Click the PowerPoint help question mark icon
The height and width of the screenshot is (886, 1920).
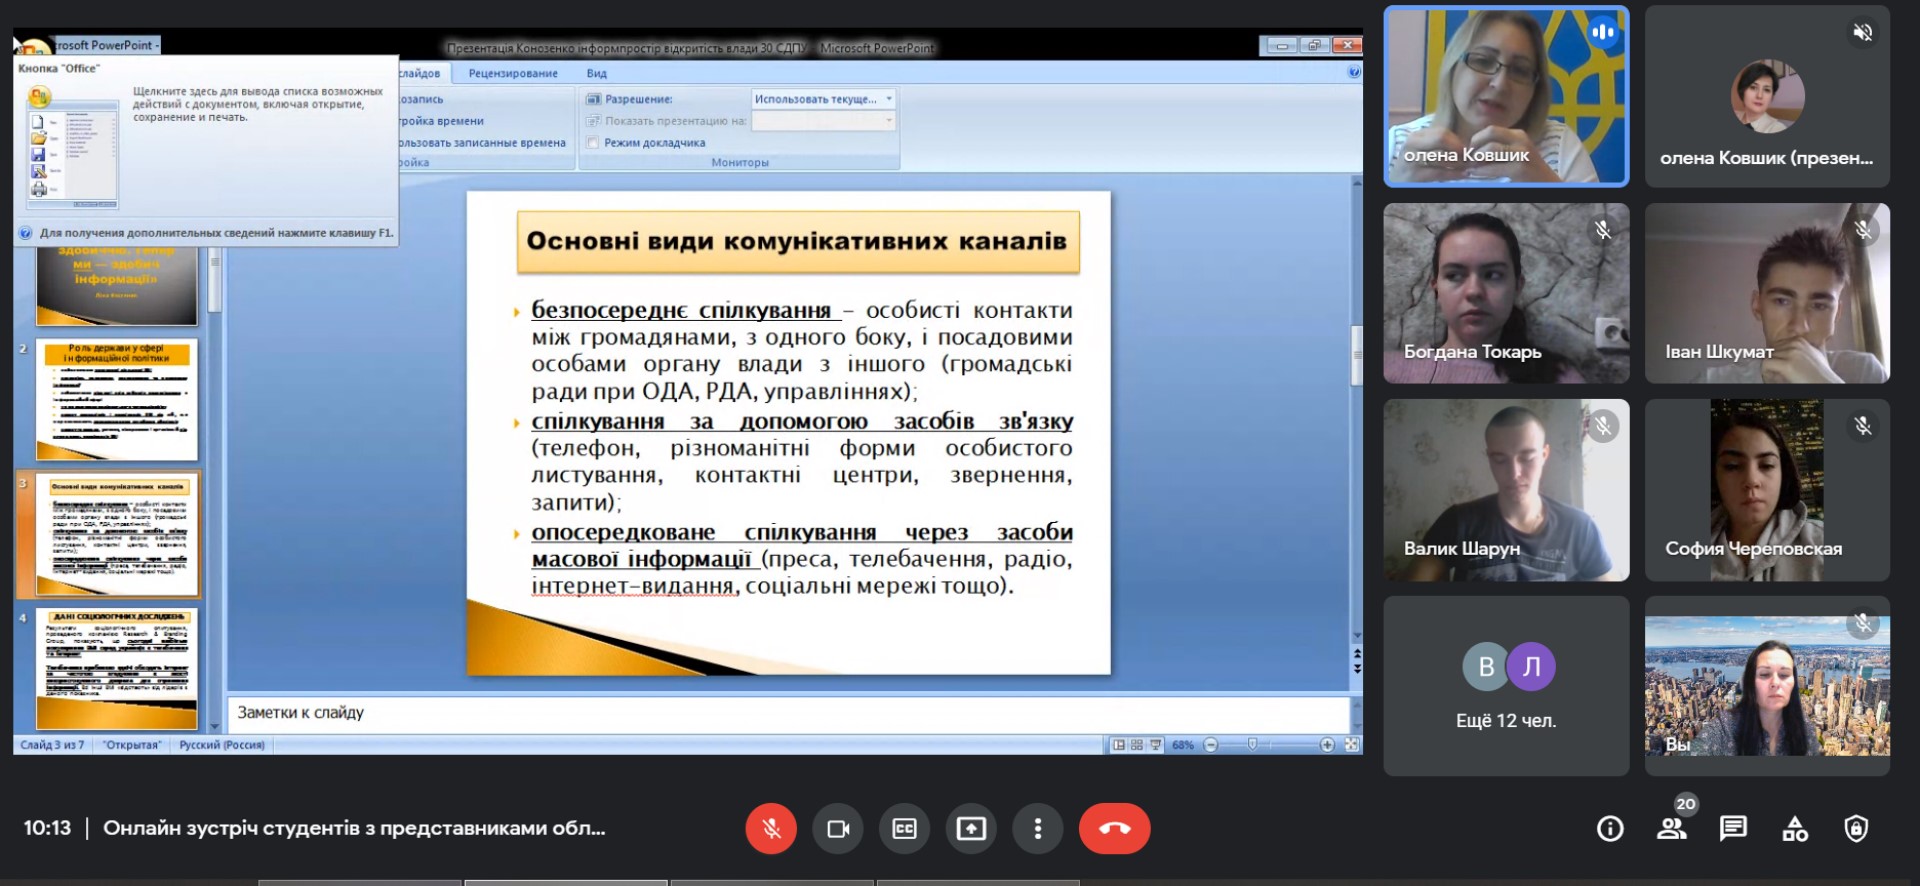[1354, 72]
